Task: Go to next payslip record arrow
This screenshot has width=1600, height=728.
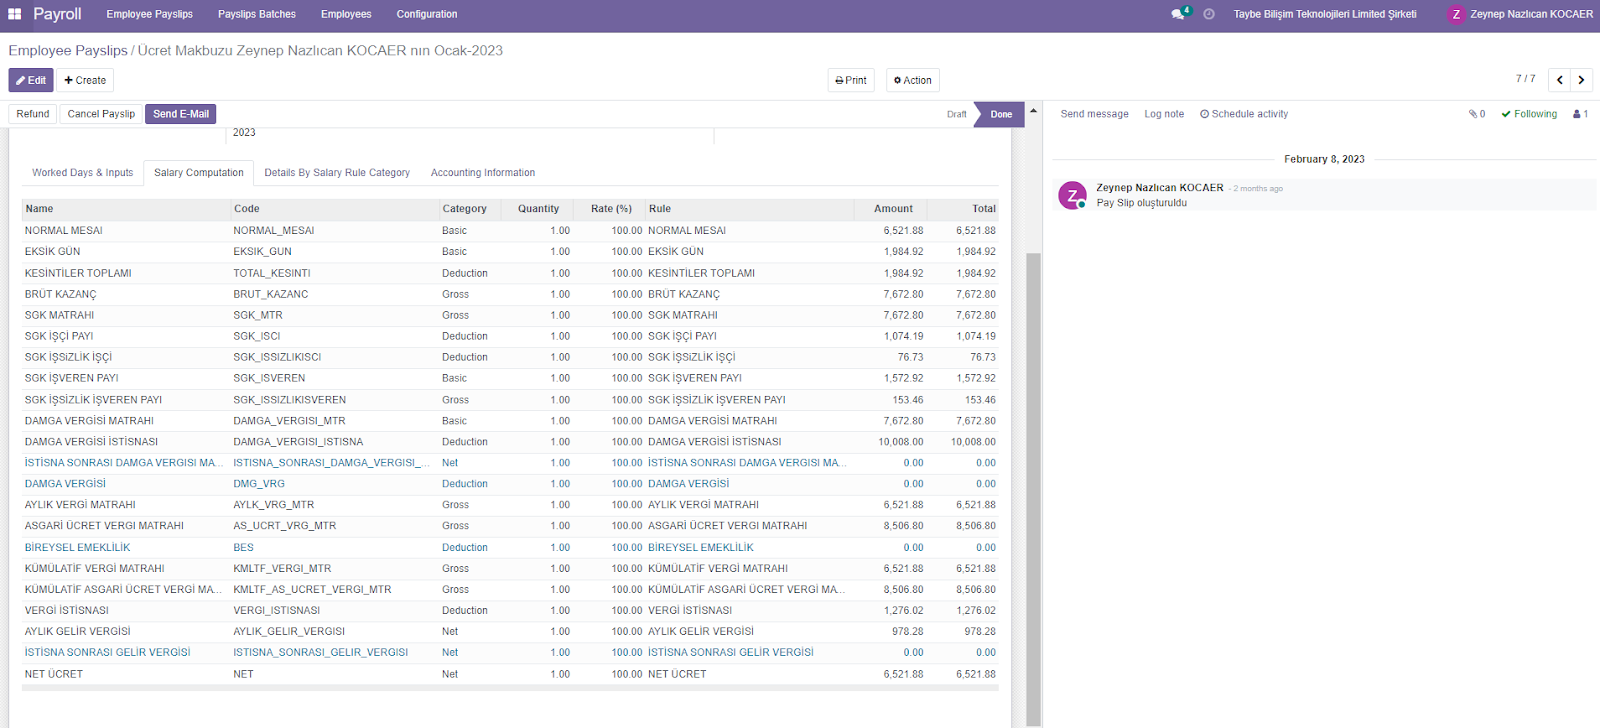Action: (1581, 80)
